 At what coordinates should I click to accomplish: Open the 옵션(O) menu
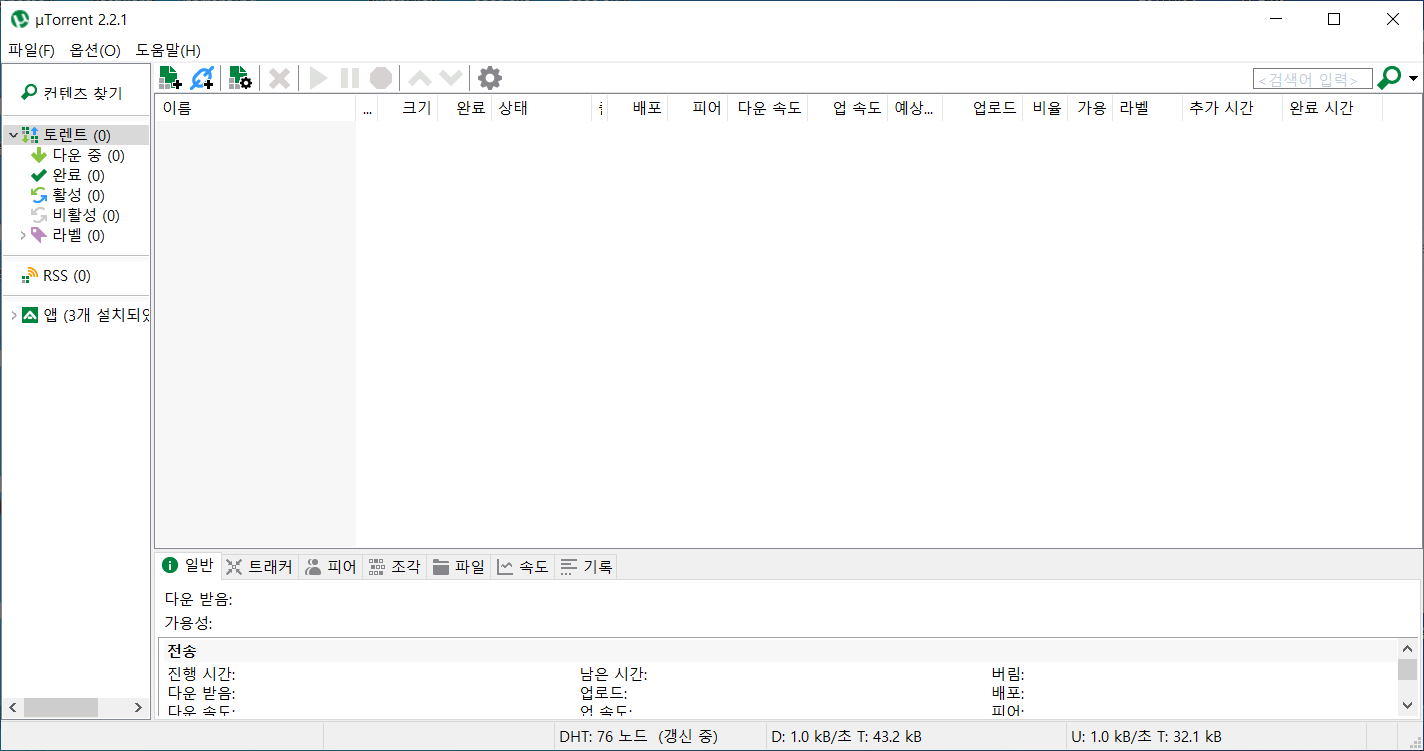click(x=95, y=50)
